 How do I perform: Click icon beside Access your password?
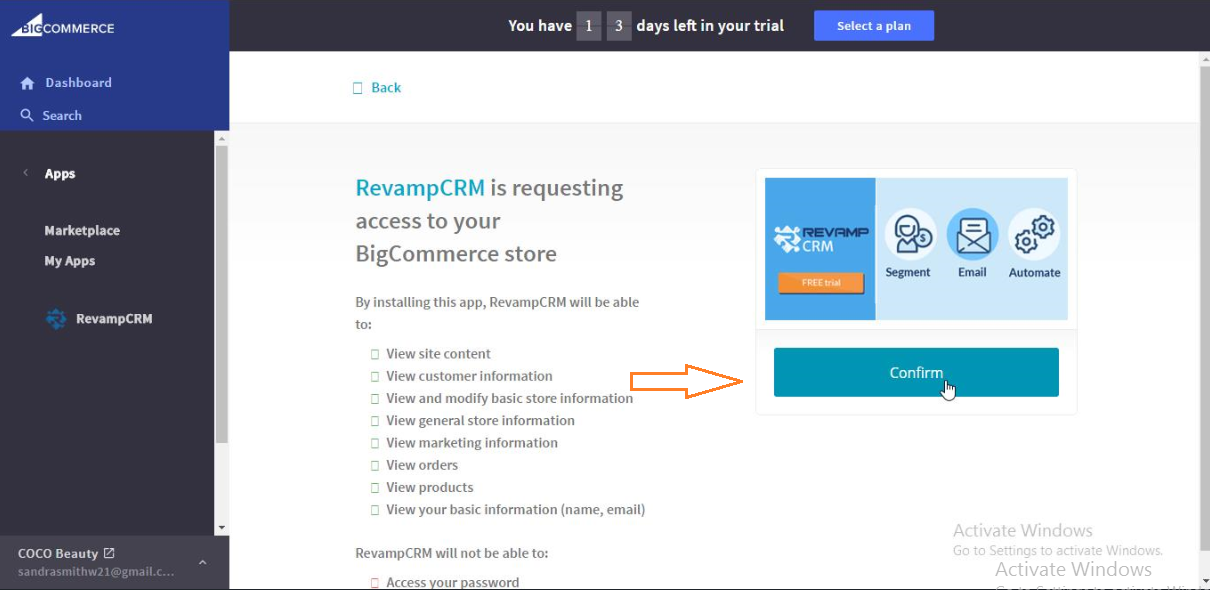tap(375, 583)
